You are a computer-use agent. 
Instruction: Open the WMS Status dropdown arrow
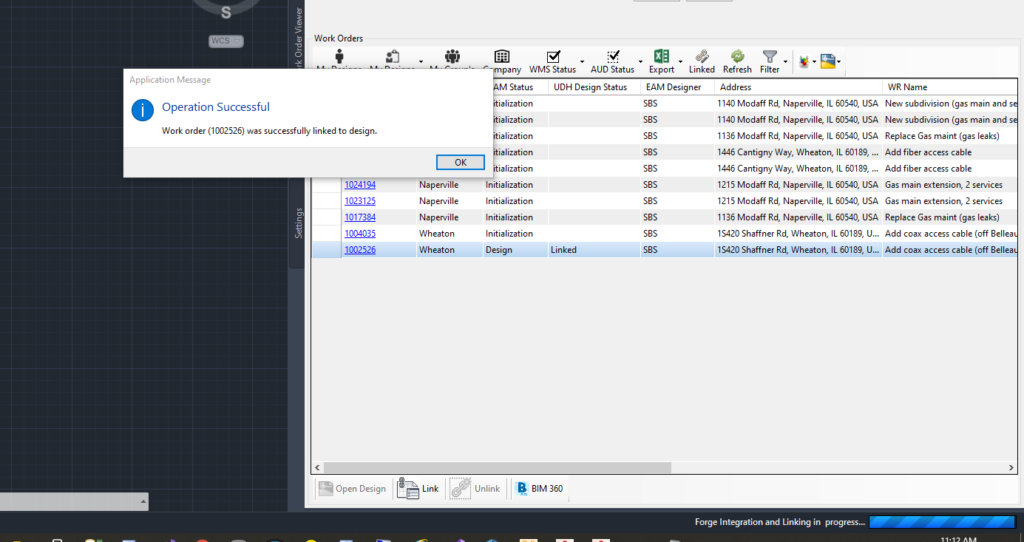582,62
